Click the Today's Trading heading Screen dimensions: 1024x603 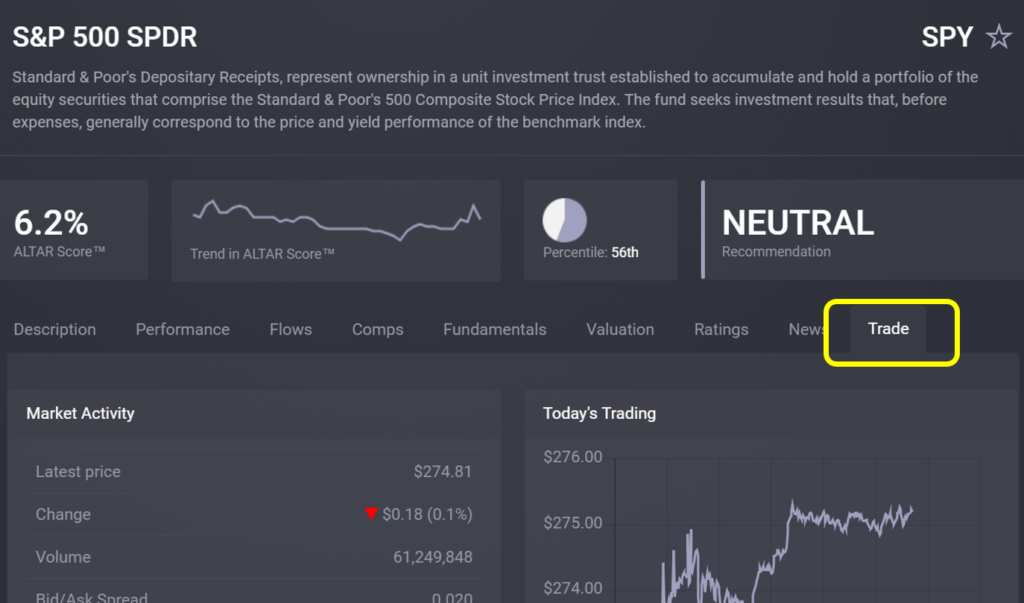(600, 413)
